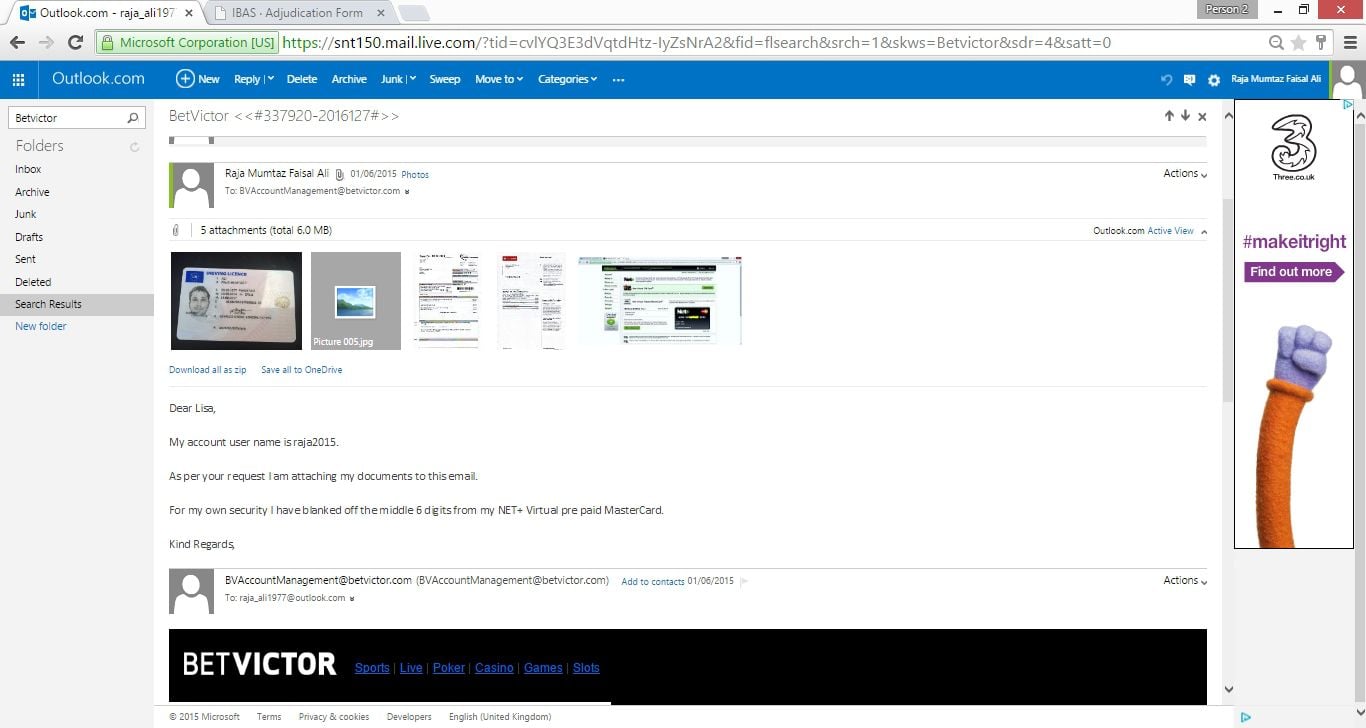Open the Outlook settings gear
The image size is (1366, 728).
click(x=1214, y=79)
